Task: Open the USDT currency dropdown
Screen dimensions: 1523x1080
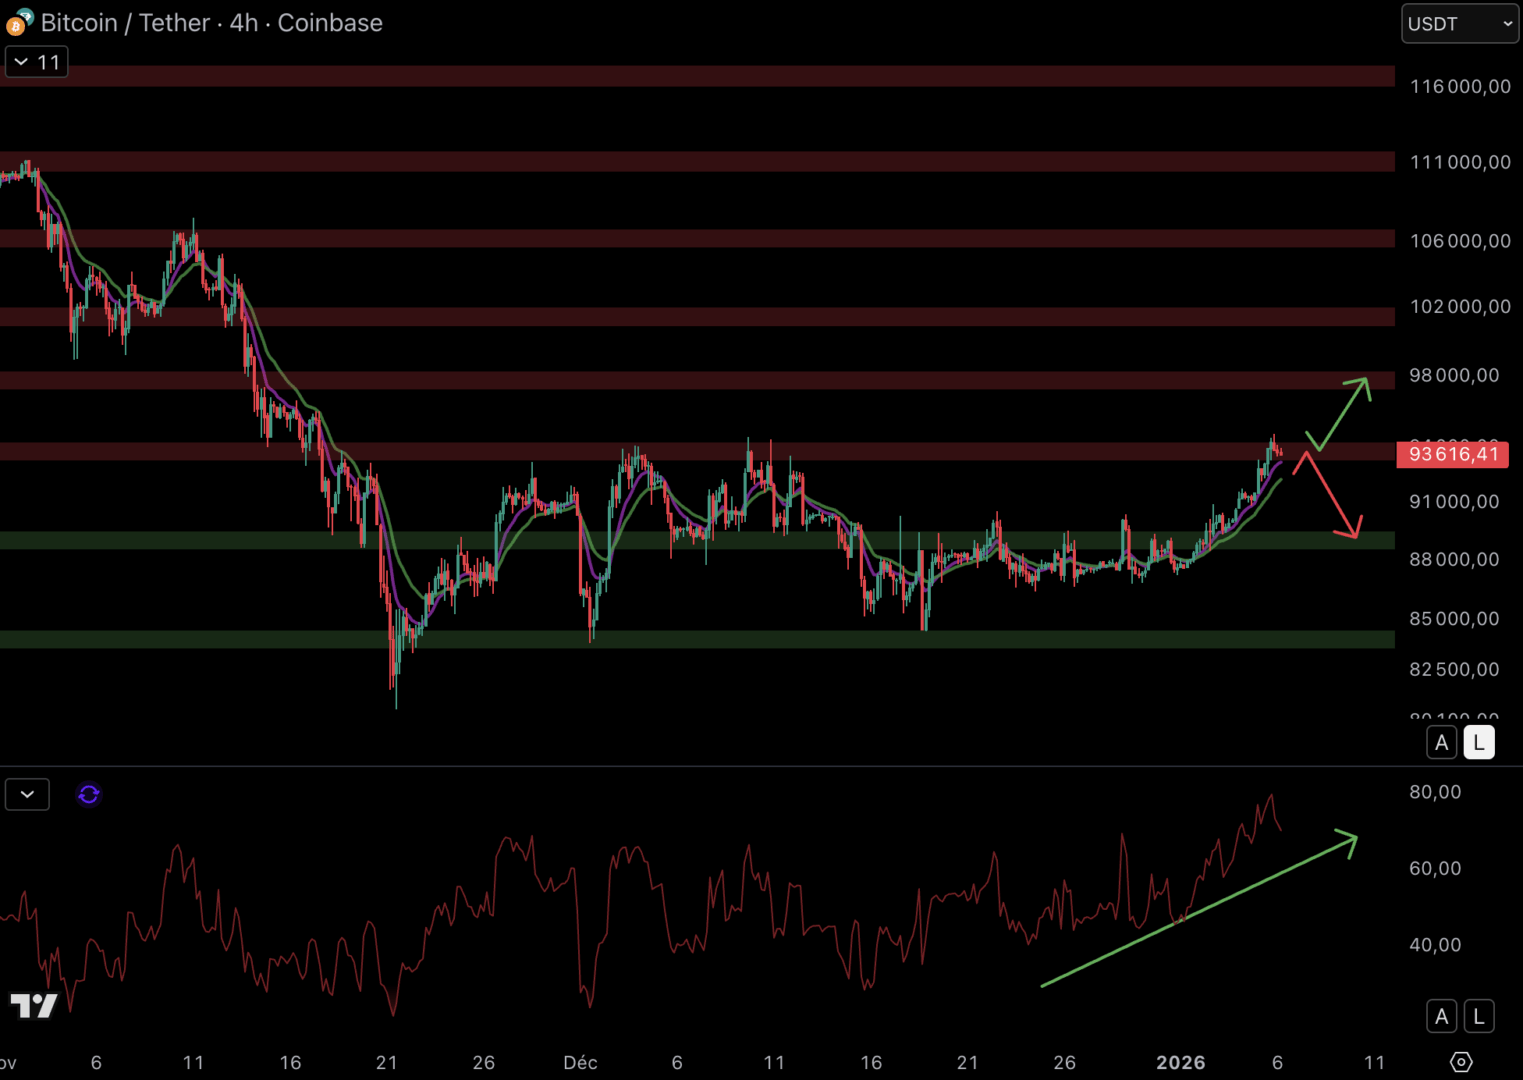Action: click(1459, 24)
